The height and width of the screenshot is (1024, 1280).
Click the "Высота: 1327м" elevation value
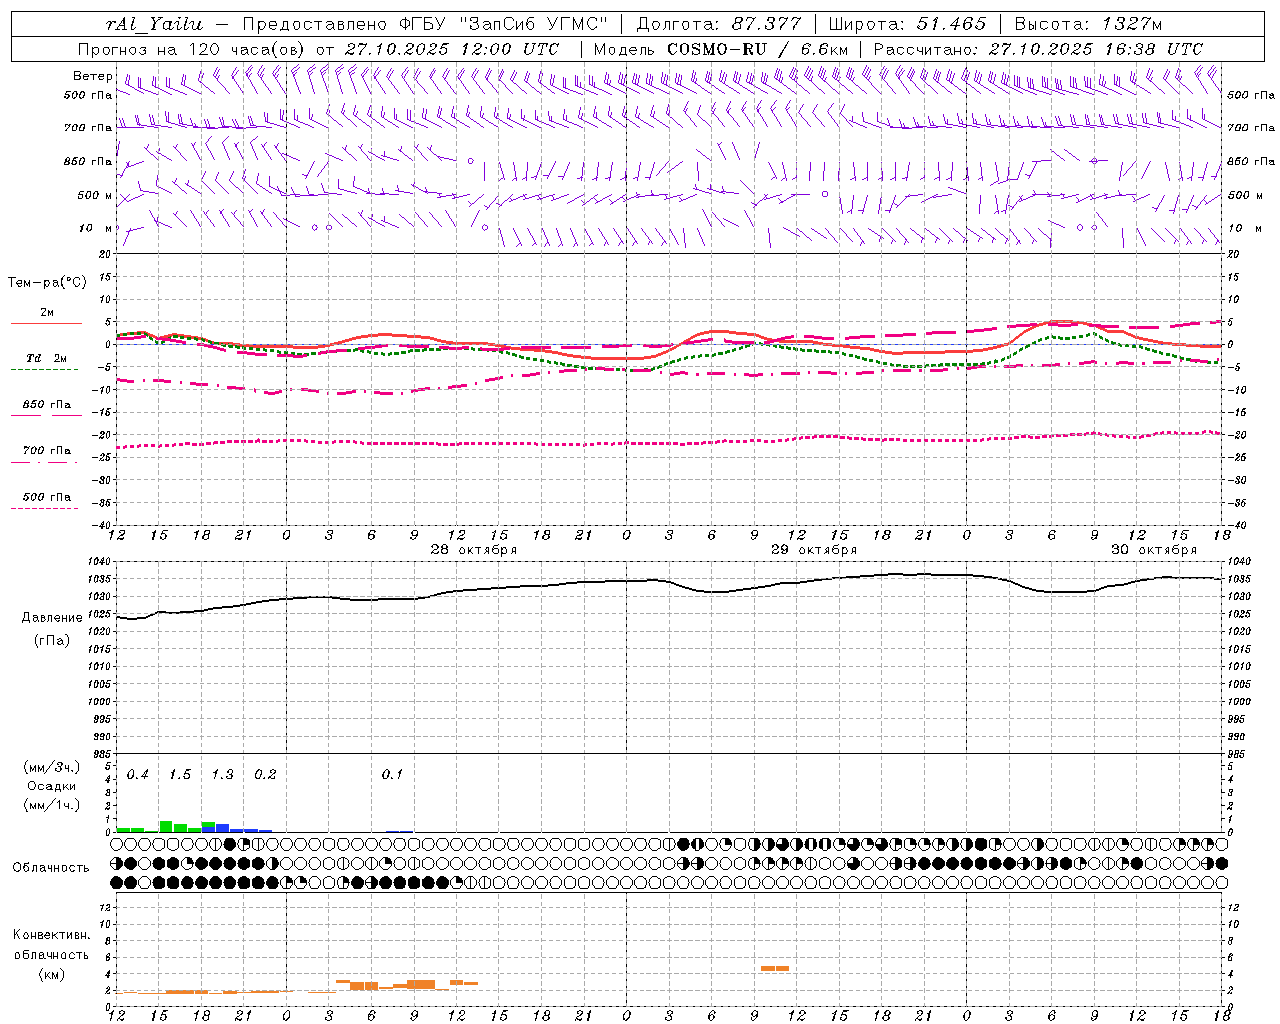[x=1088, y=24]
